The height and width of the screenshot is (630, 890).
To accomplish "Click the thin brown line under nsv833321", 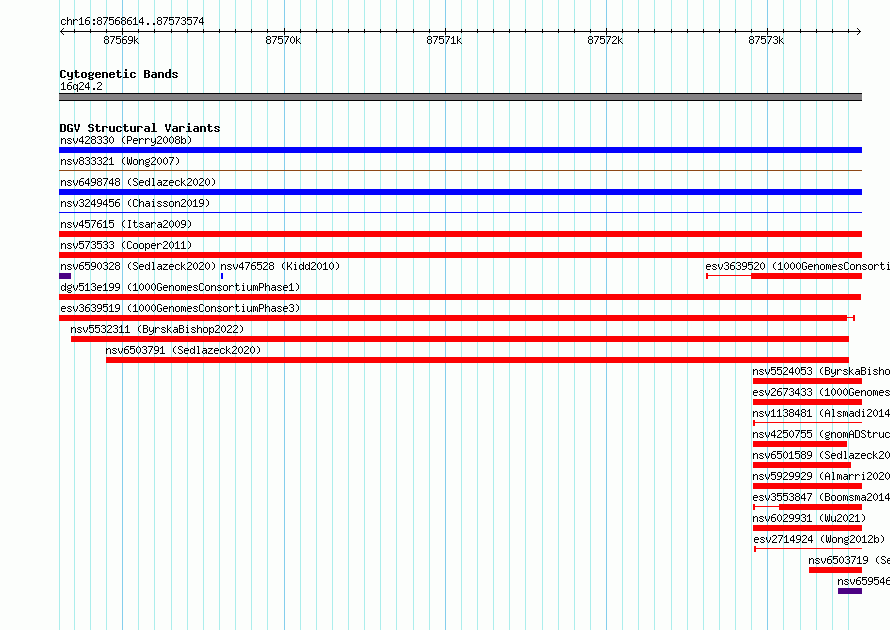I will point(460,170).
